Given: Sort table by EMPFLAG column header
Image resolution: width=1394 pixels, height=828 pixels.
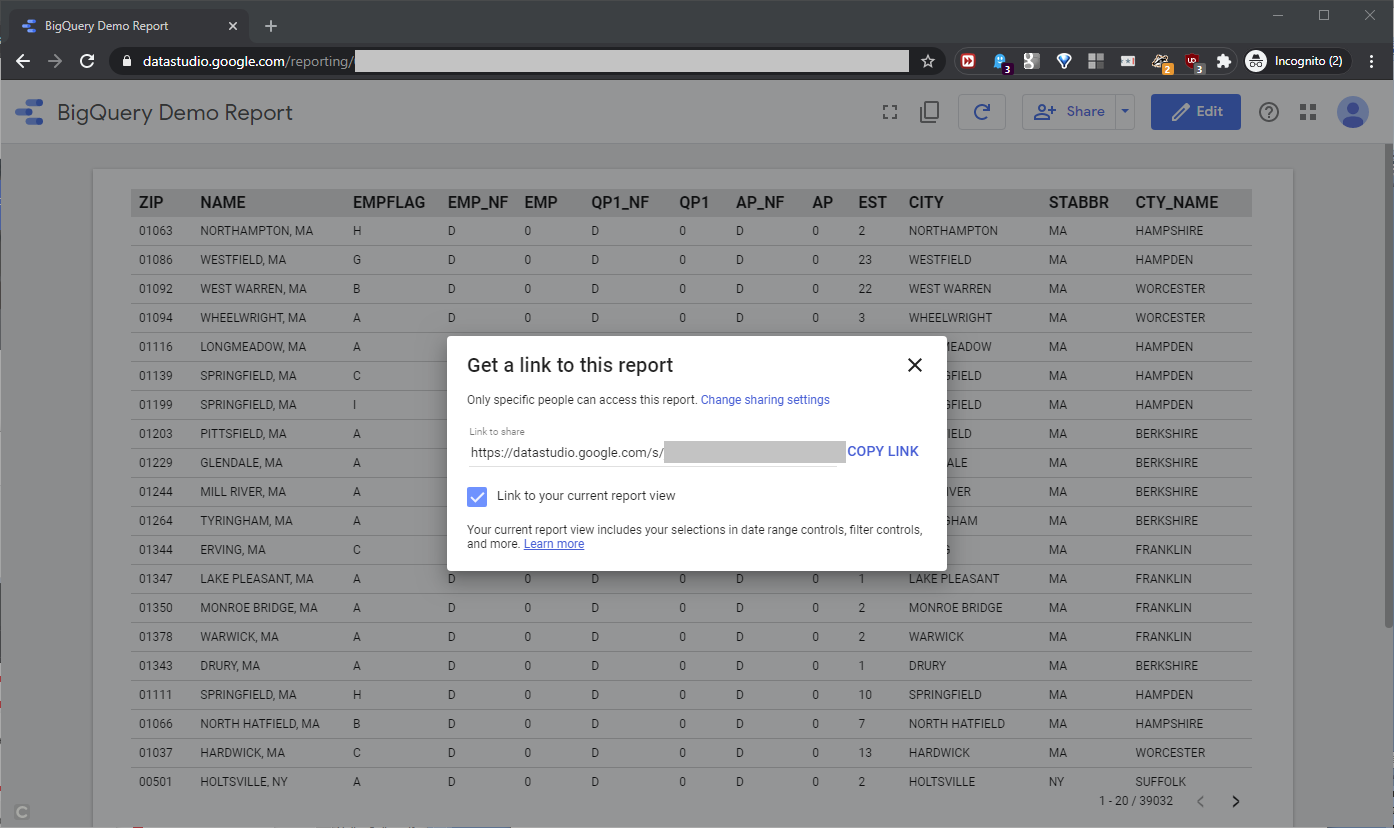Looking at the screenshot, I should point(389,202).
